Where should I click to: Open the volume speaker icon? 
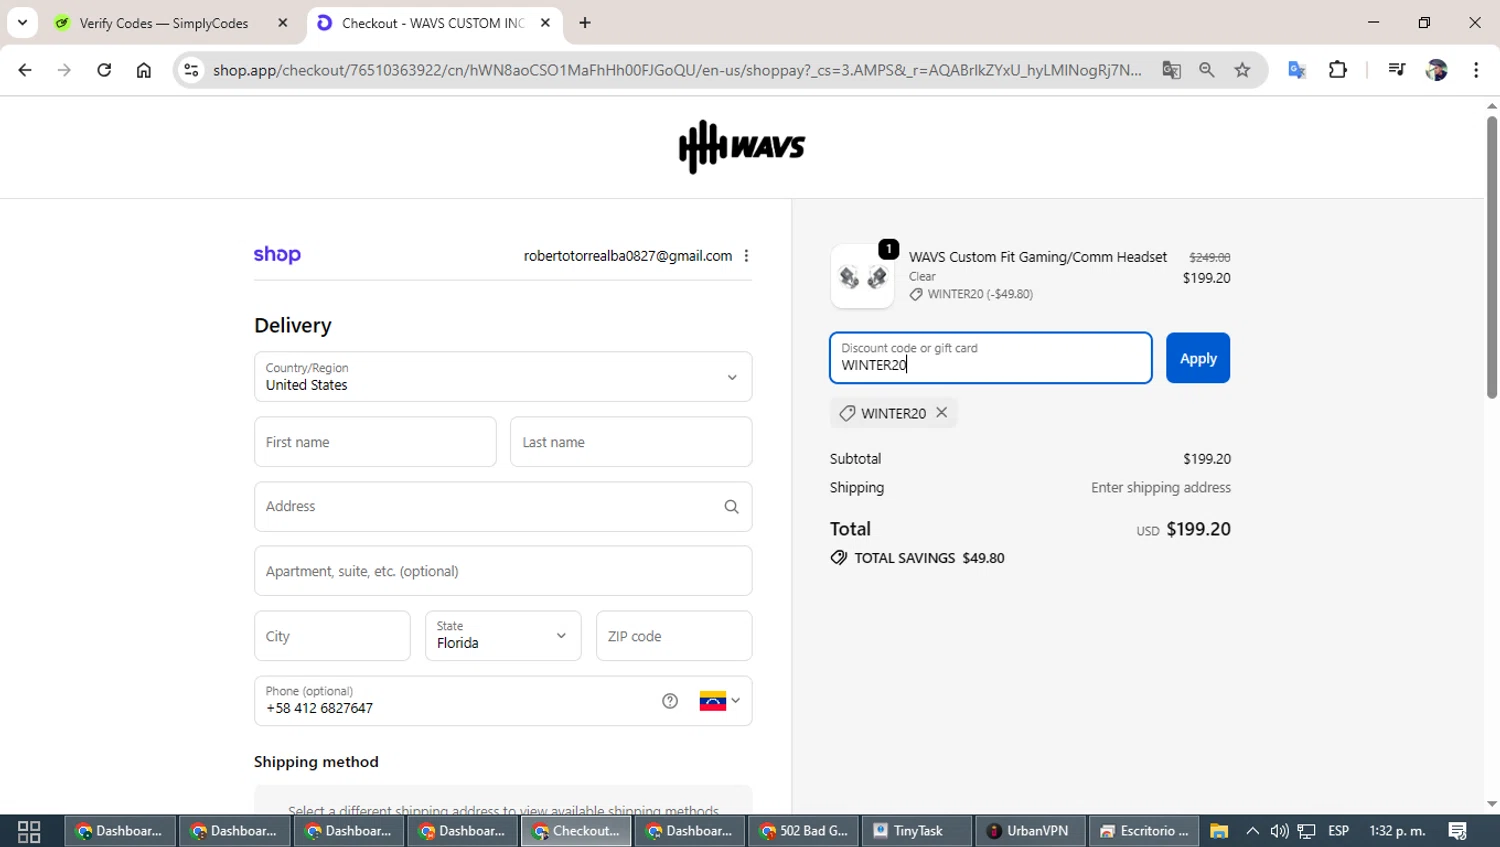pos(1279,831)
